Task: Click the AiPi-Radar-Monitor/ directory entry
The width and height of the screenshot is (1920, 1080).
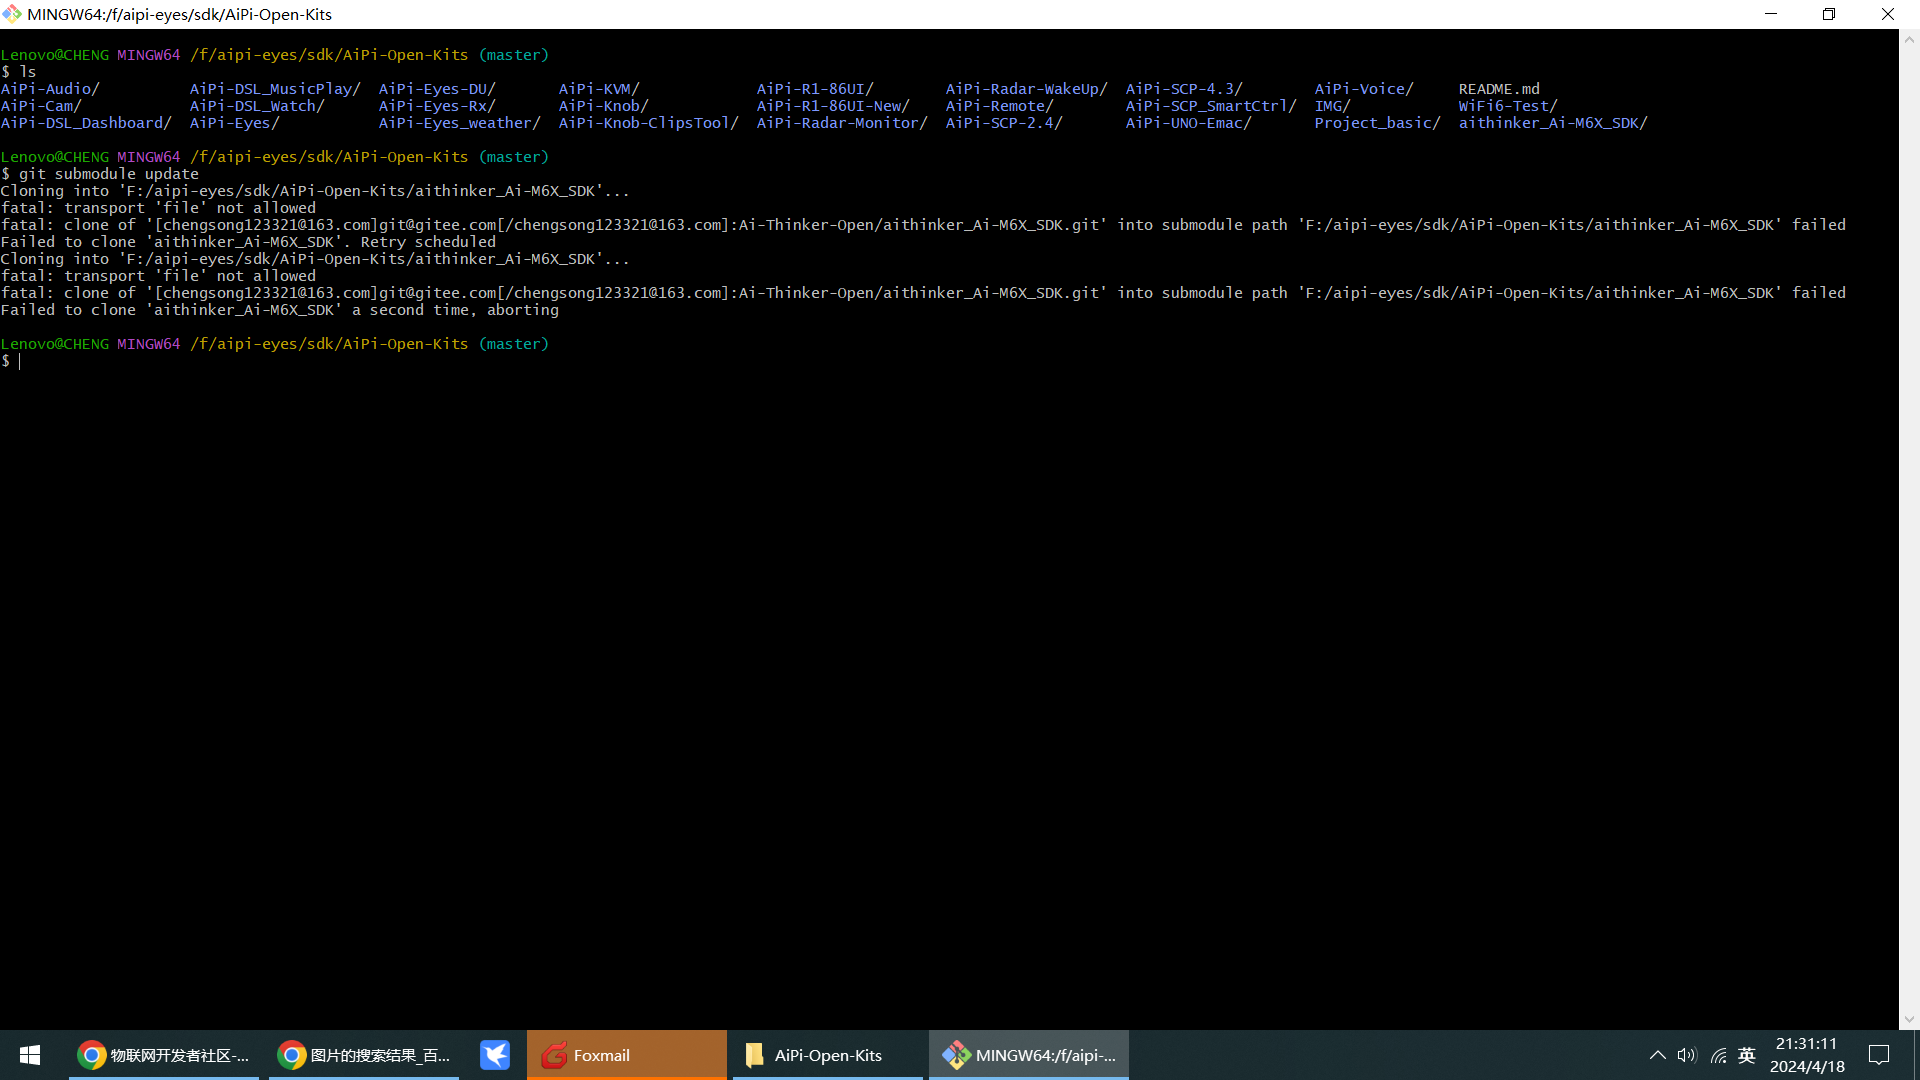Action: coord(842,123)
